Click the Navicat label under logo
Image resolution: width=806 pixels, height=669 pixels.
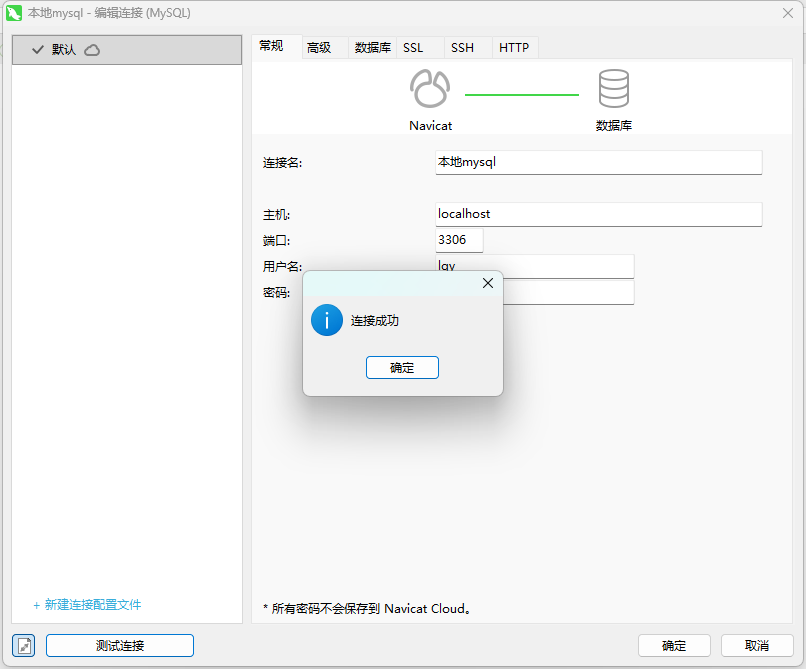tap(430, 126)
